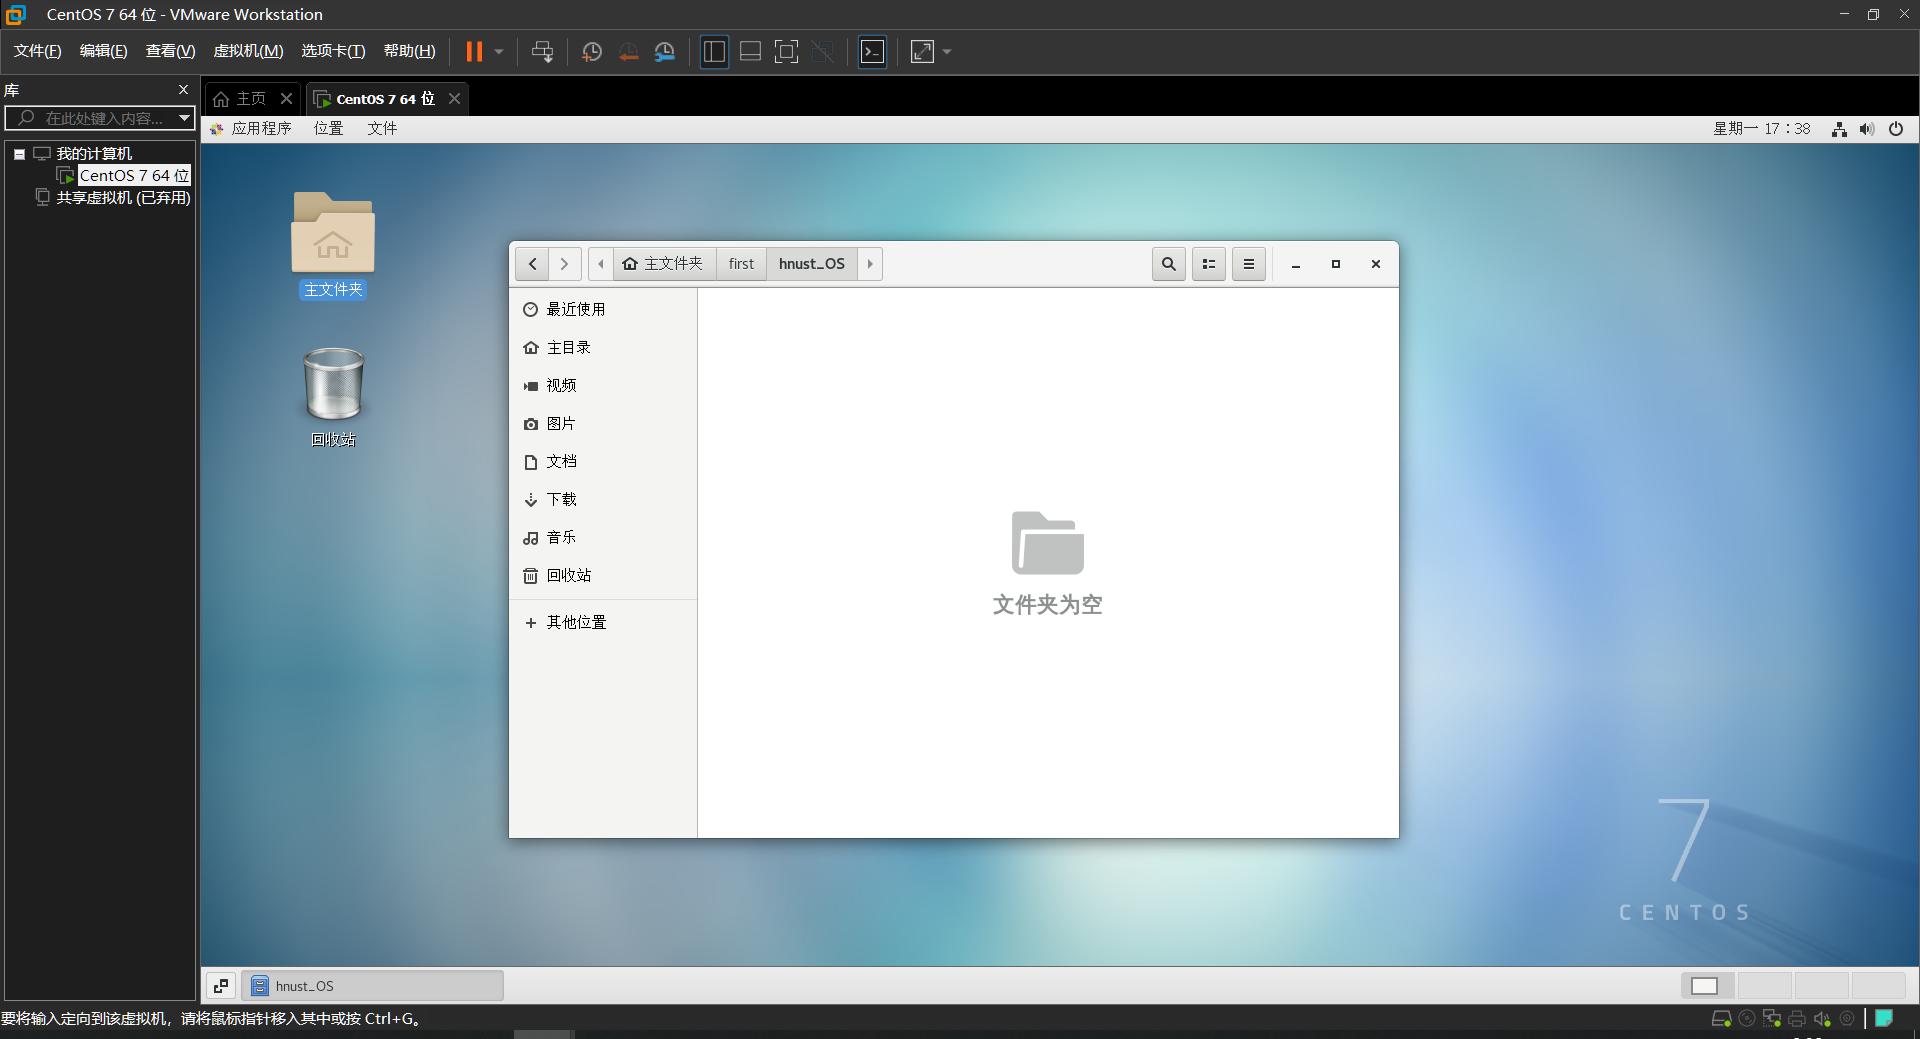The height and width of the screenshot is (1039, 1920).
Task: Open the 位置 menu in CentOS
Action: click(x=328, y=128)
